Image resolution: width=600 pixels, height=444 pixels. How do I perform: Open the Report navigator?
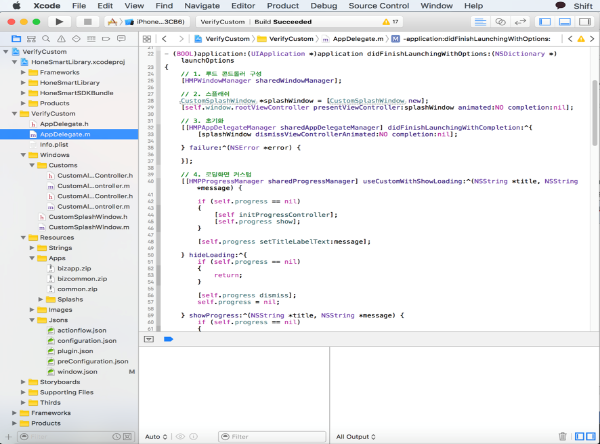point(121,39)
